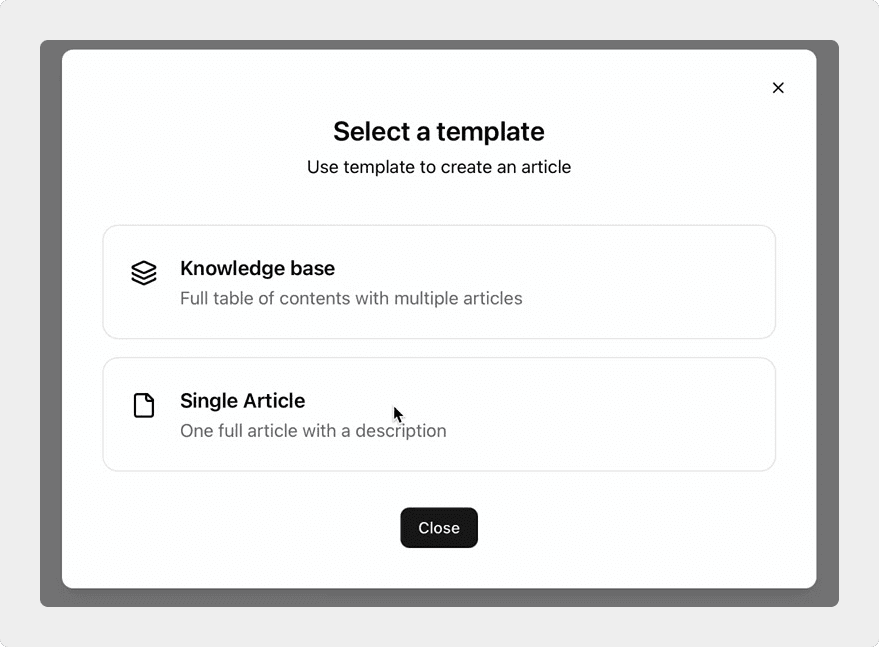Click the "Select a template" heading
The image size is (879, 647).
tap(438, 132)
